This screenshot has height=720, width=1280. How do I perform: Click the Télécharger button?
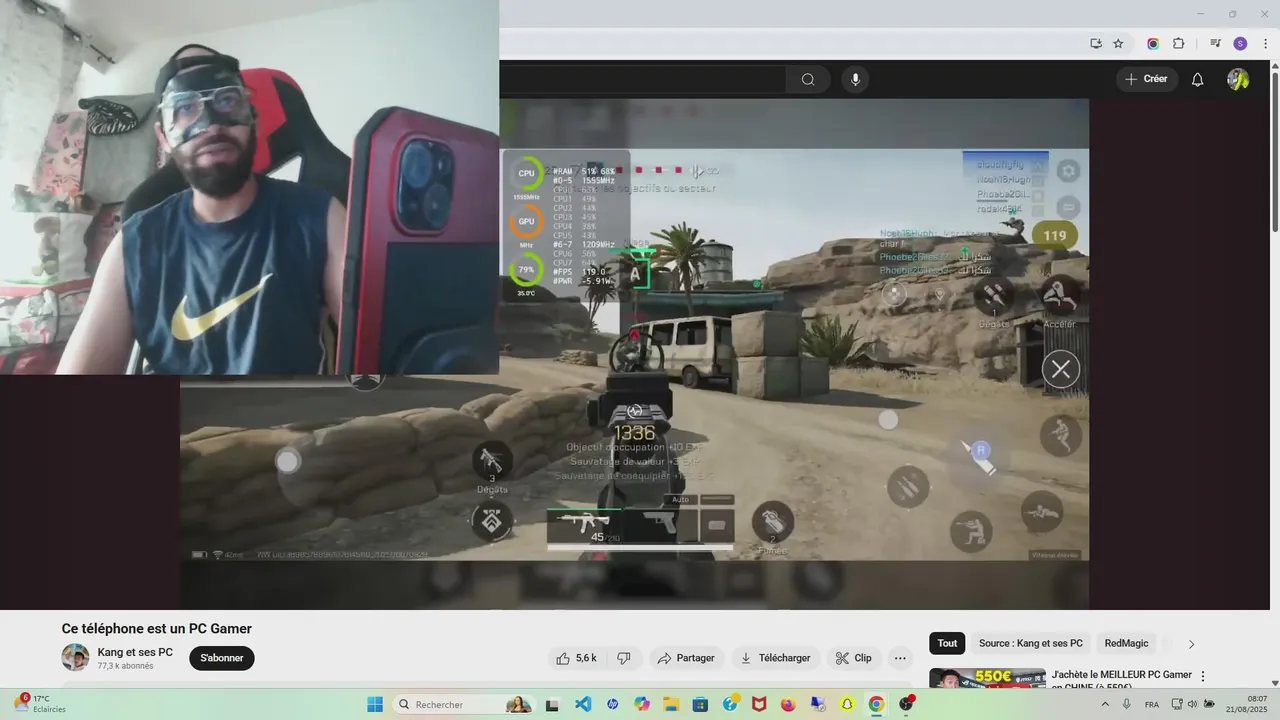tap(776, 658)
